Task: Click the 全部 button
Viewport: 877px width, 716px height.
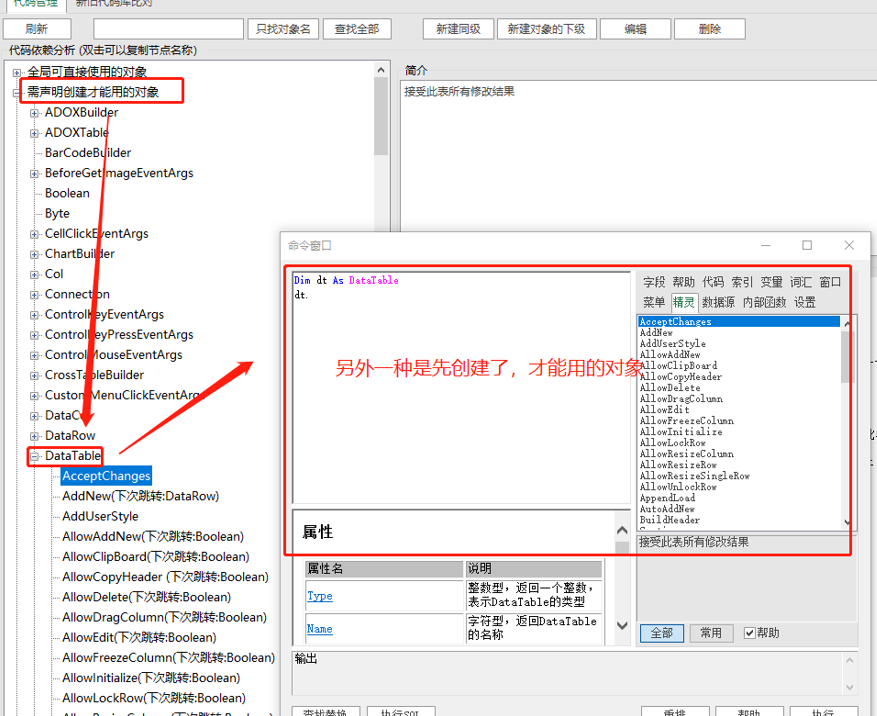Action: click(x=662, y=633)
